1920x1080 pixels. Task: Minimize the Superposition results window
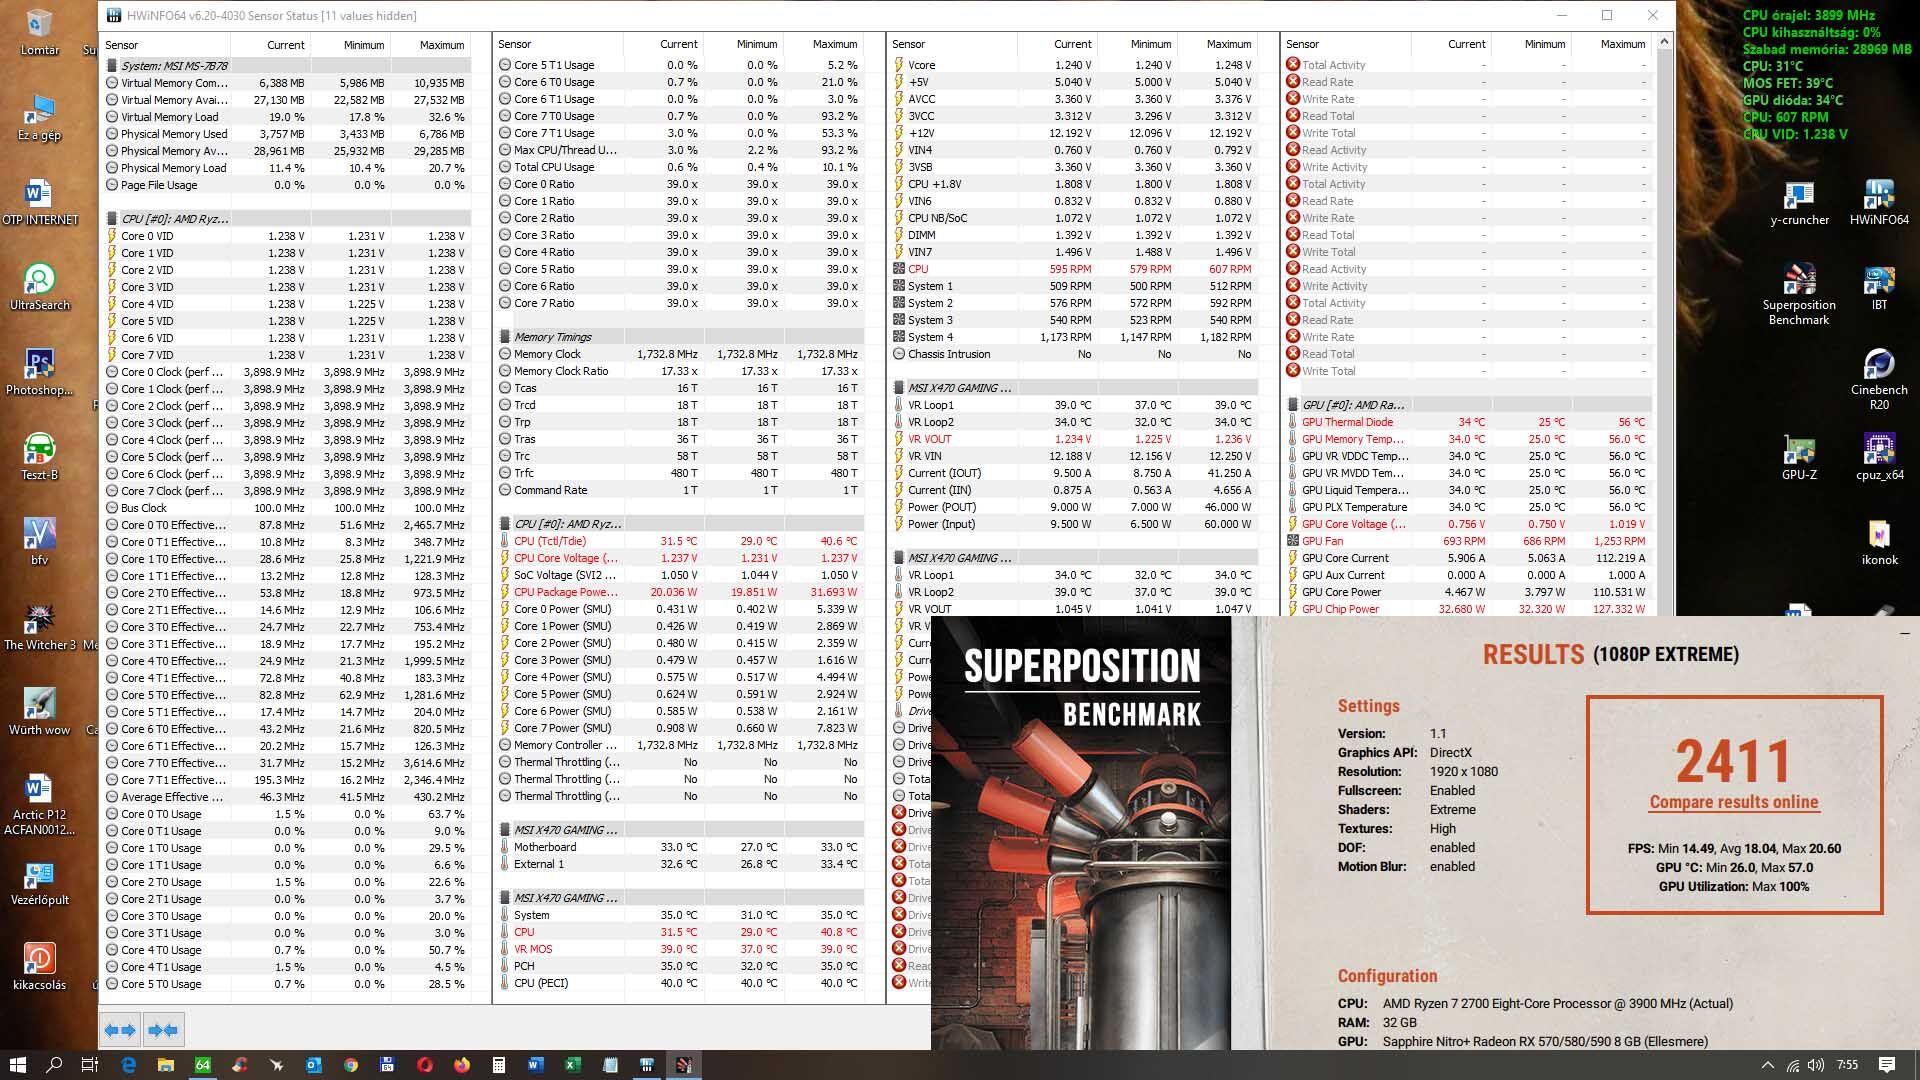pyautogui.click(x=1904, y=633)
